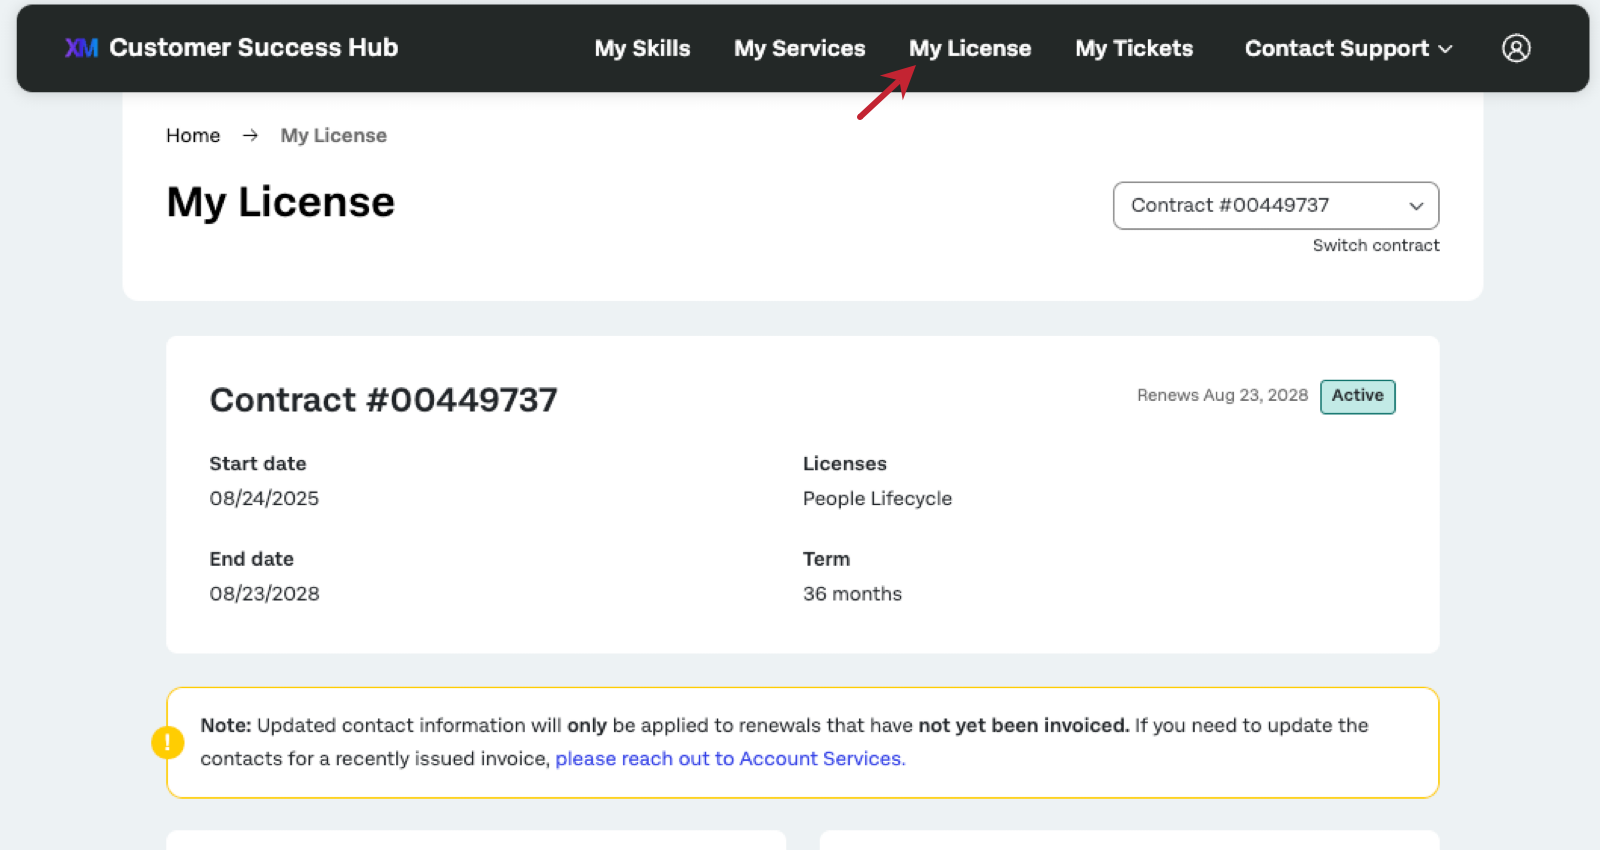This screenshot has height=850, width=1600.
Task: Click the yellow warning exclamation icon
Action: coord(167,742)
